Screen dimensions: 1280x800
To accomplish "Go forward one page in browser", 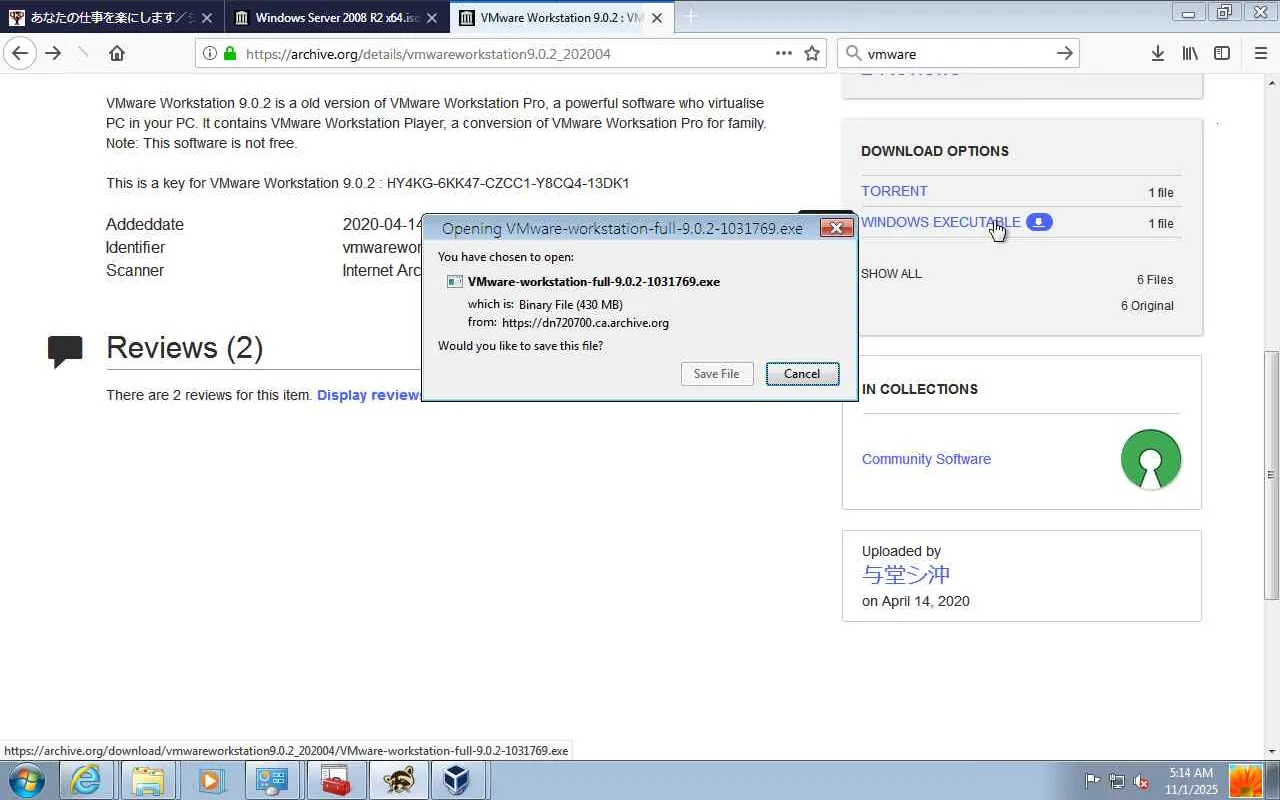I will tap(54, 53).
